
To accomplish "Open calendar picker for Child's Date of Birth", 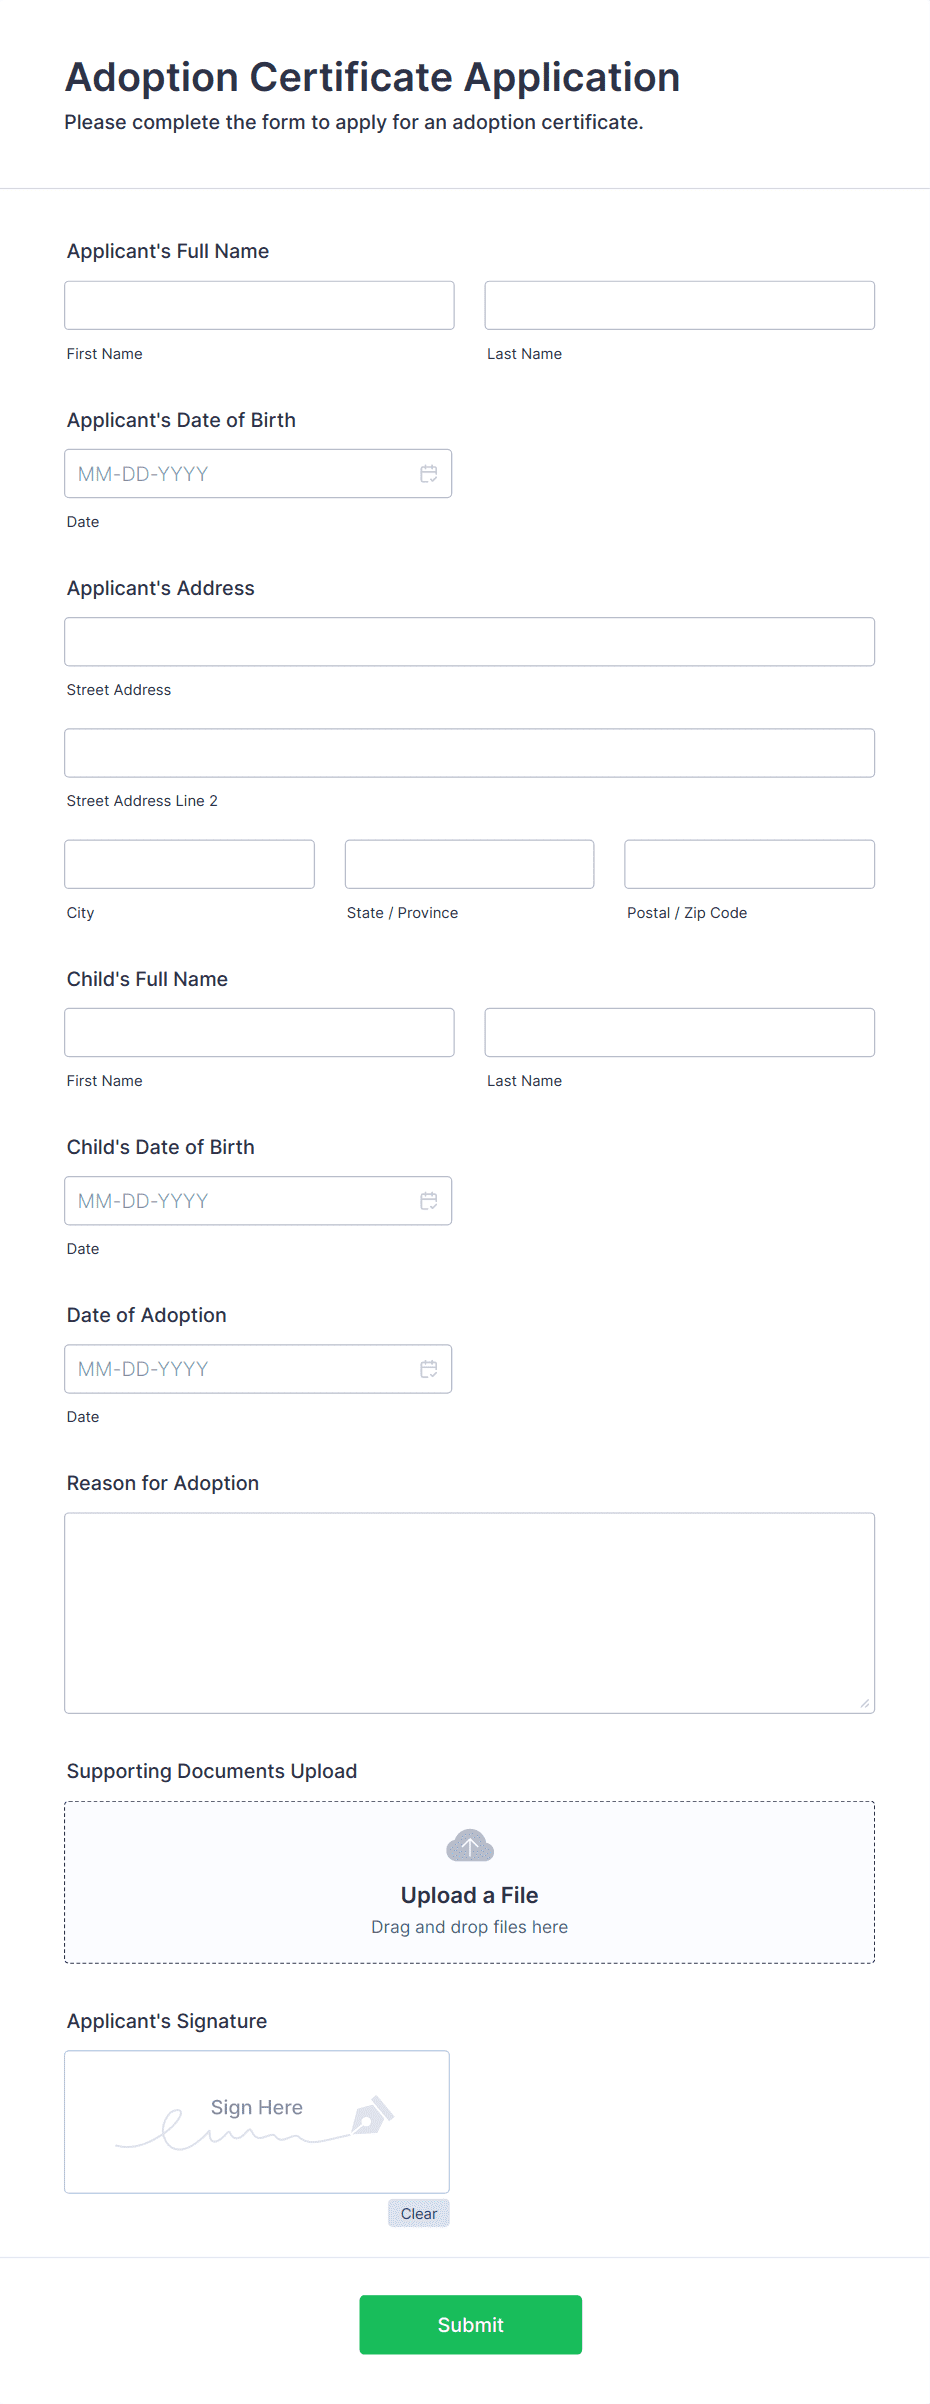I will point(428,1201).
